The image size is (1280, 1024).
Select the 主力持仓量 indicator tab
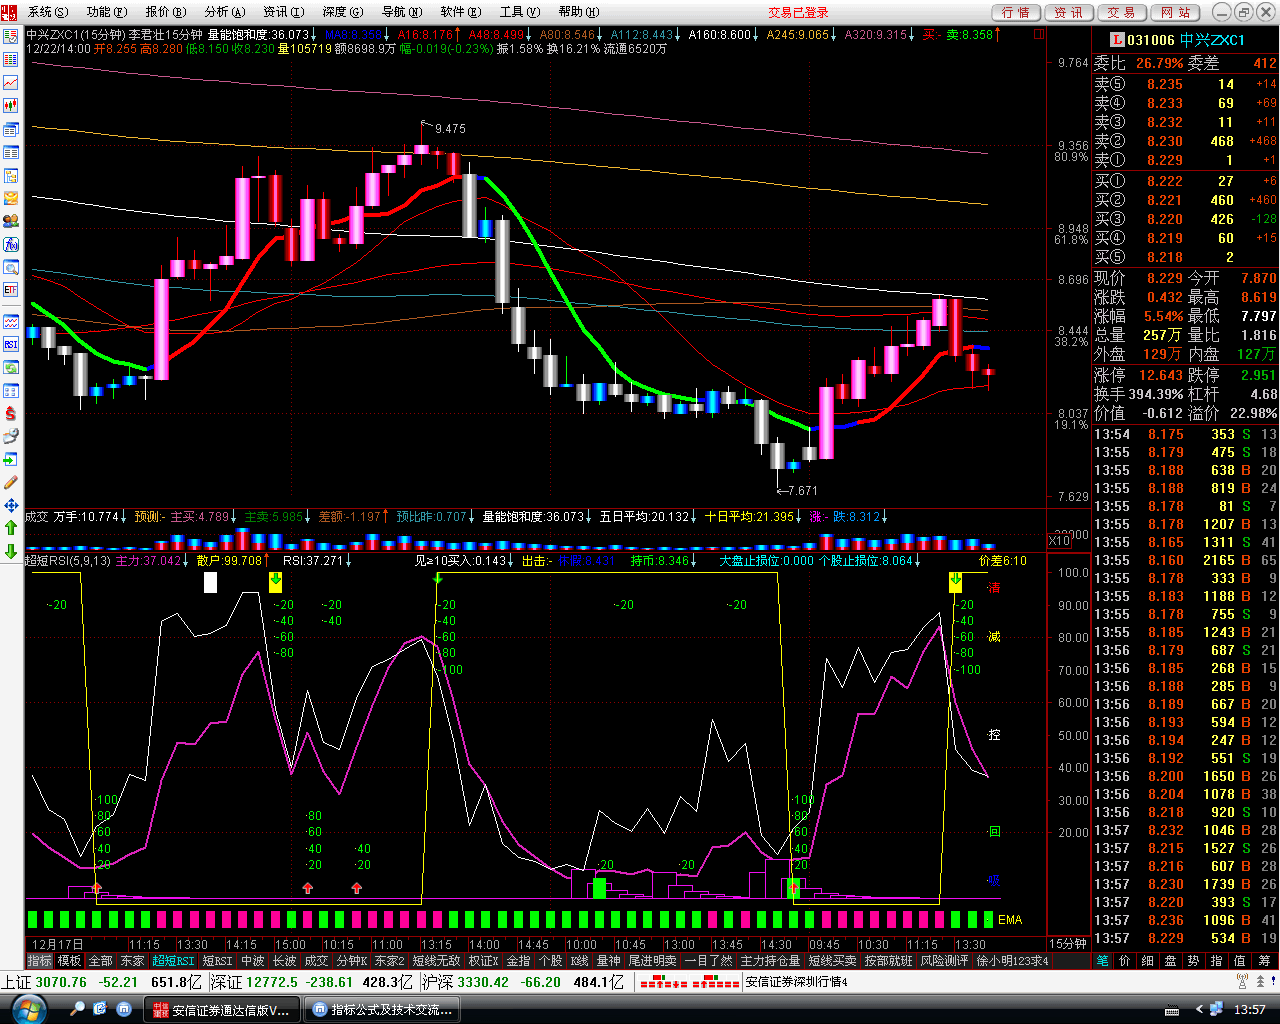coord(770,961)
